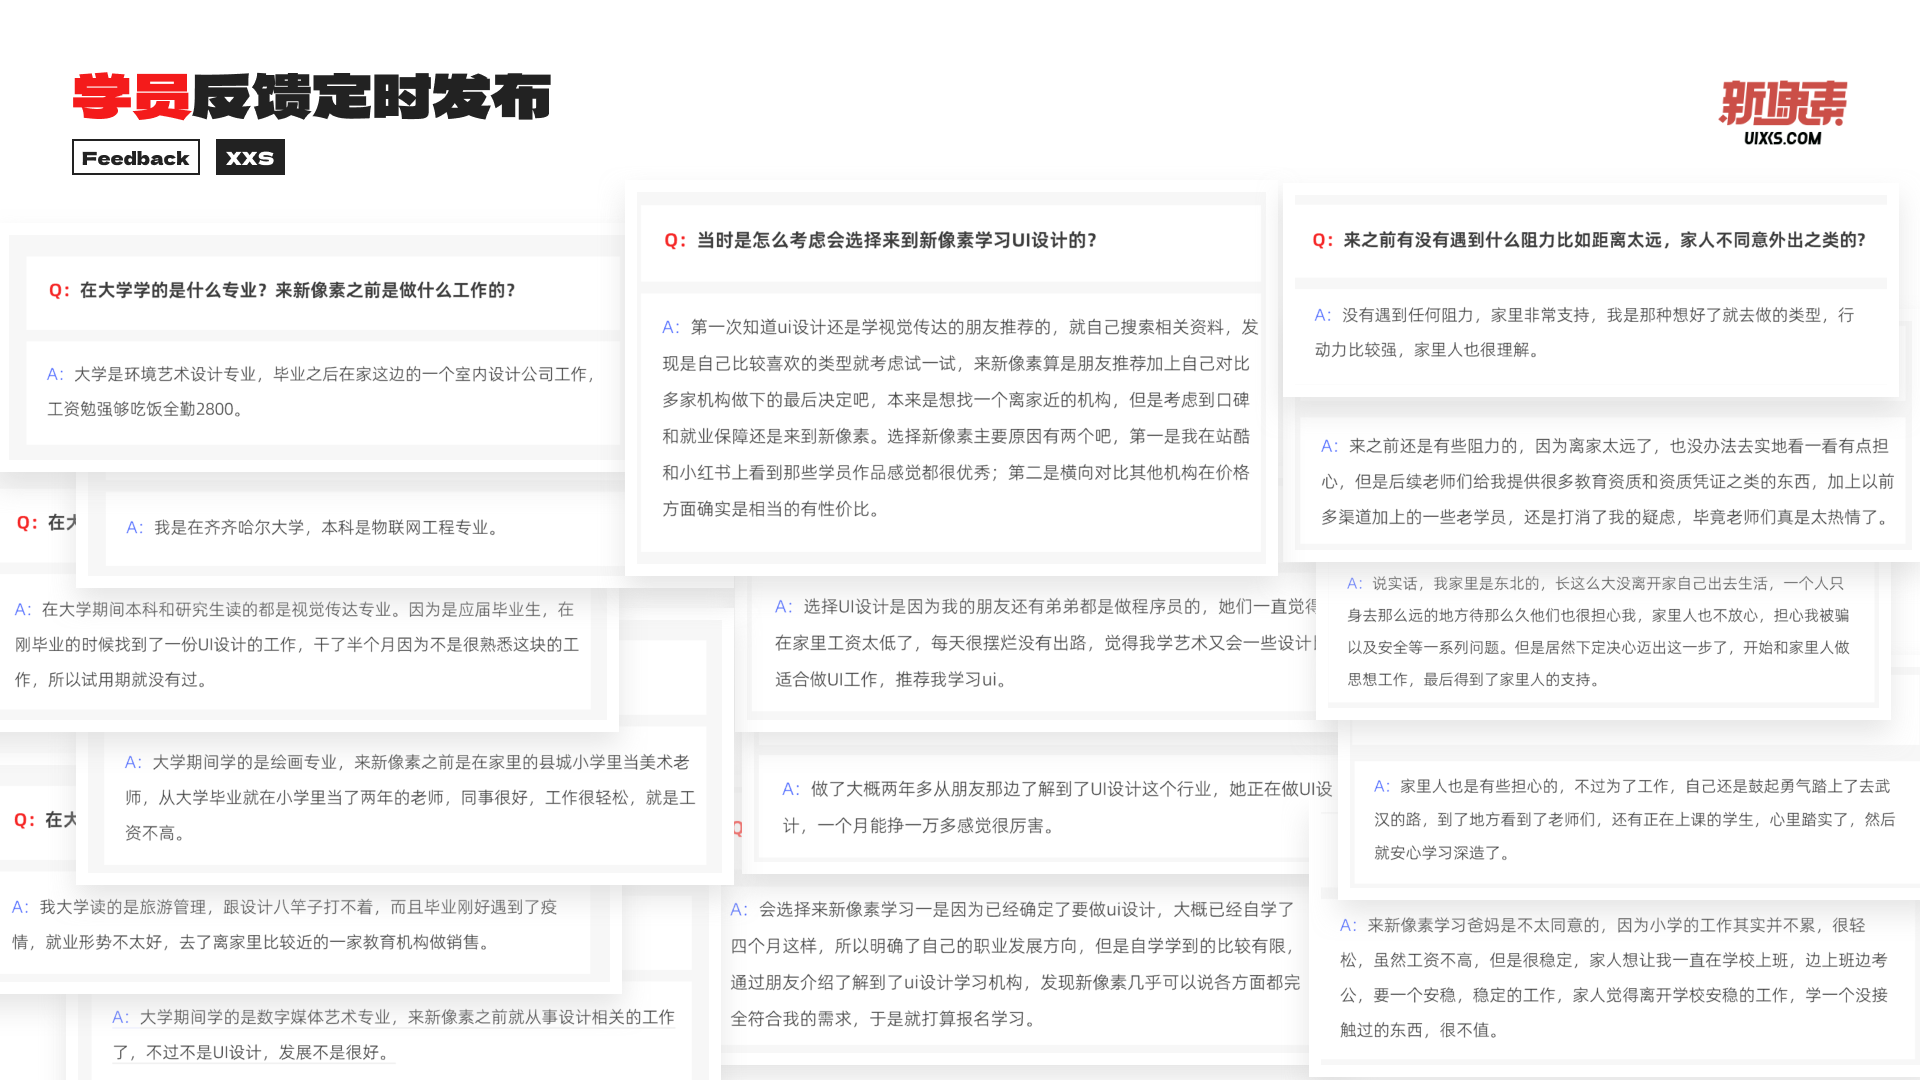Image resolution: width=1920 pixels, height=1080 pixels.
Task: Click answer about 数字媒体艺术专业
Action: [393, 1034]
